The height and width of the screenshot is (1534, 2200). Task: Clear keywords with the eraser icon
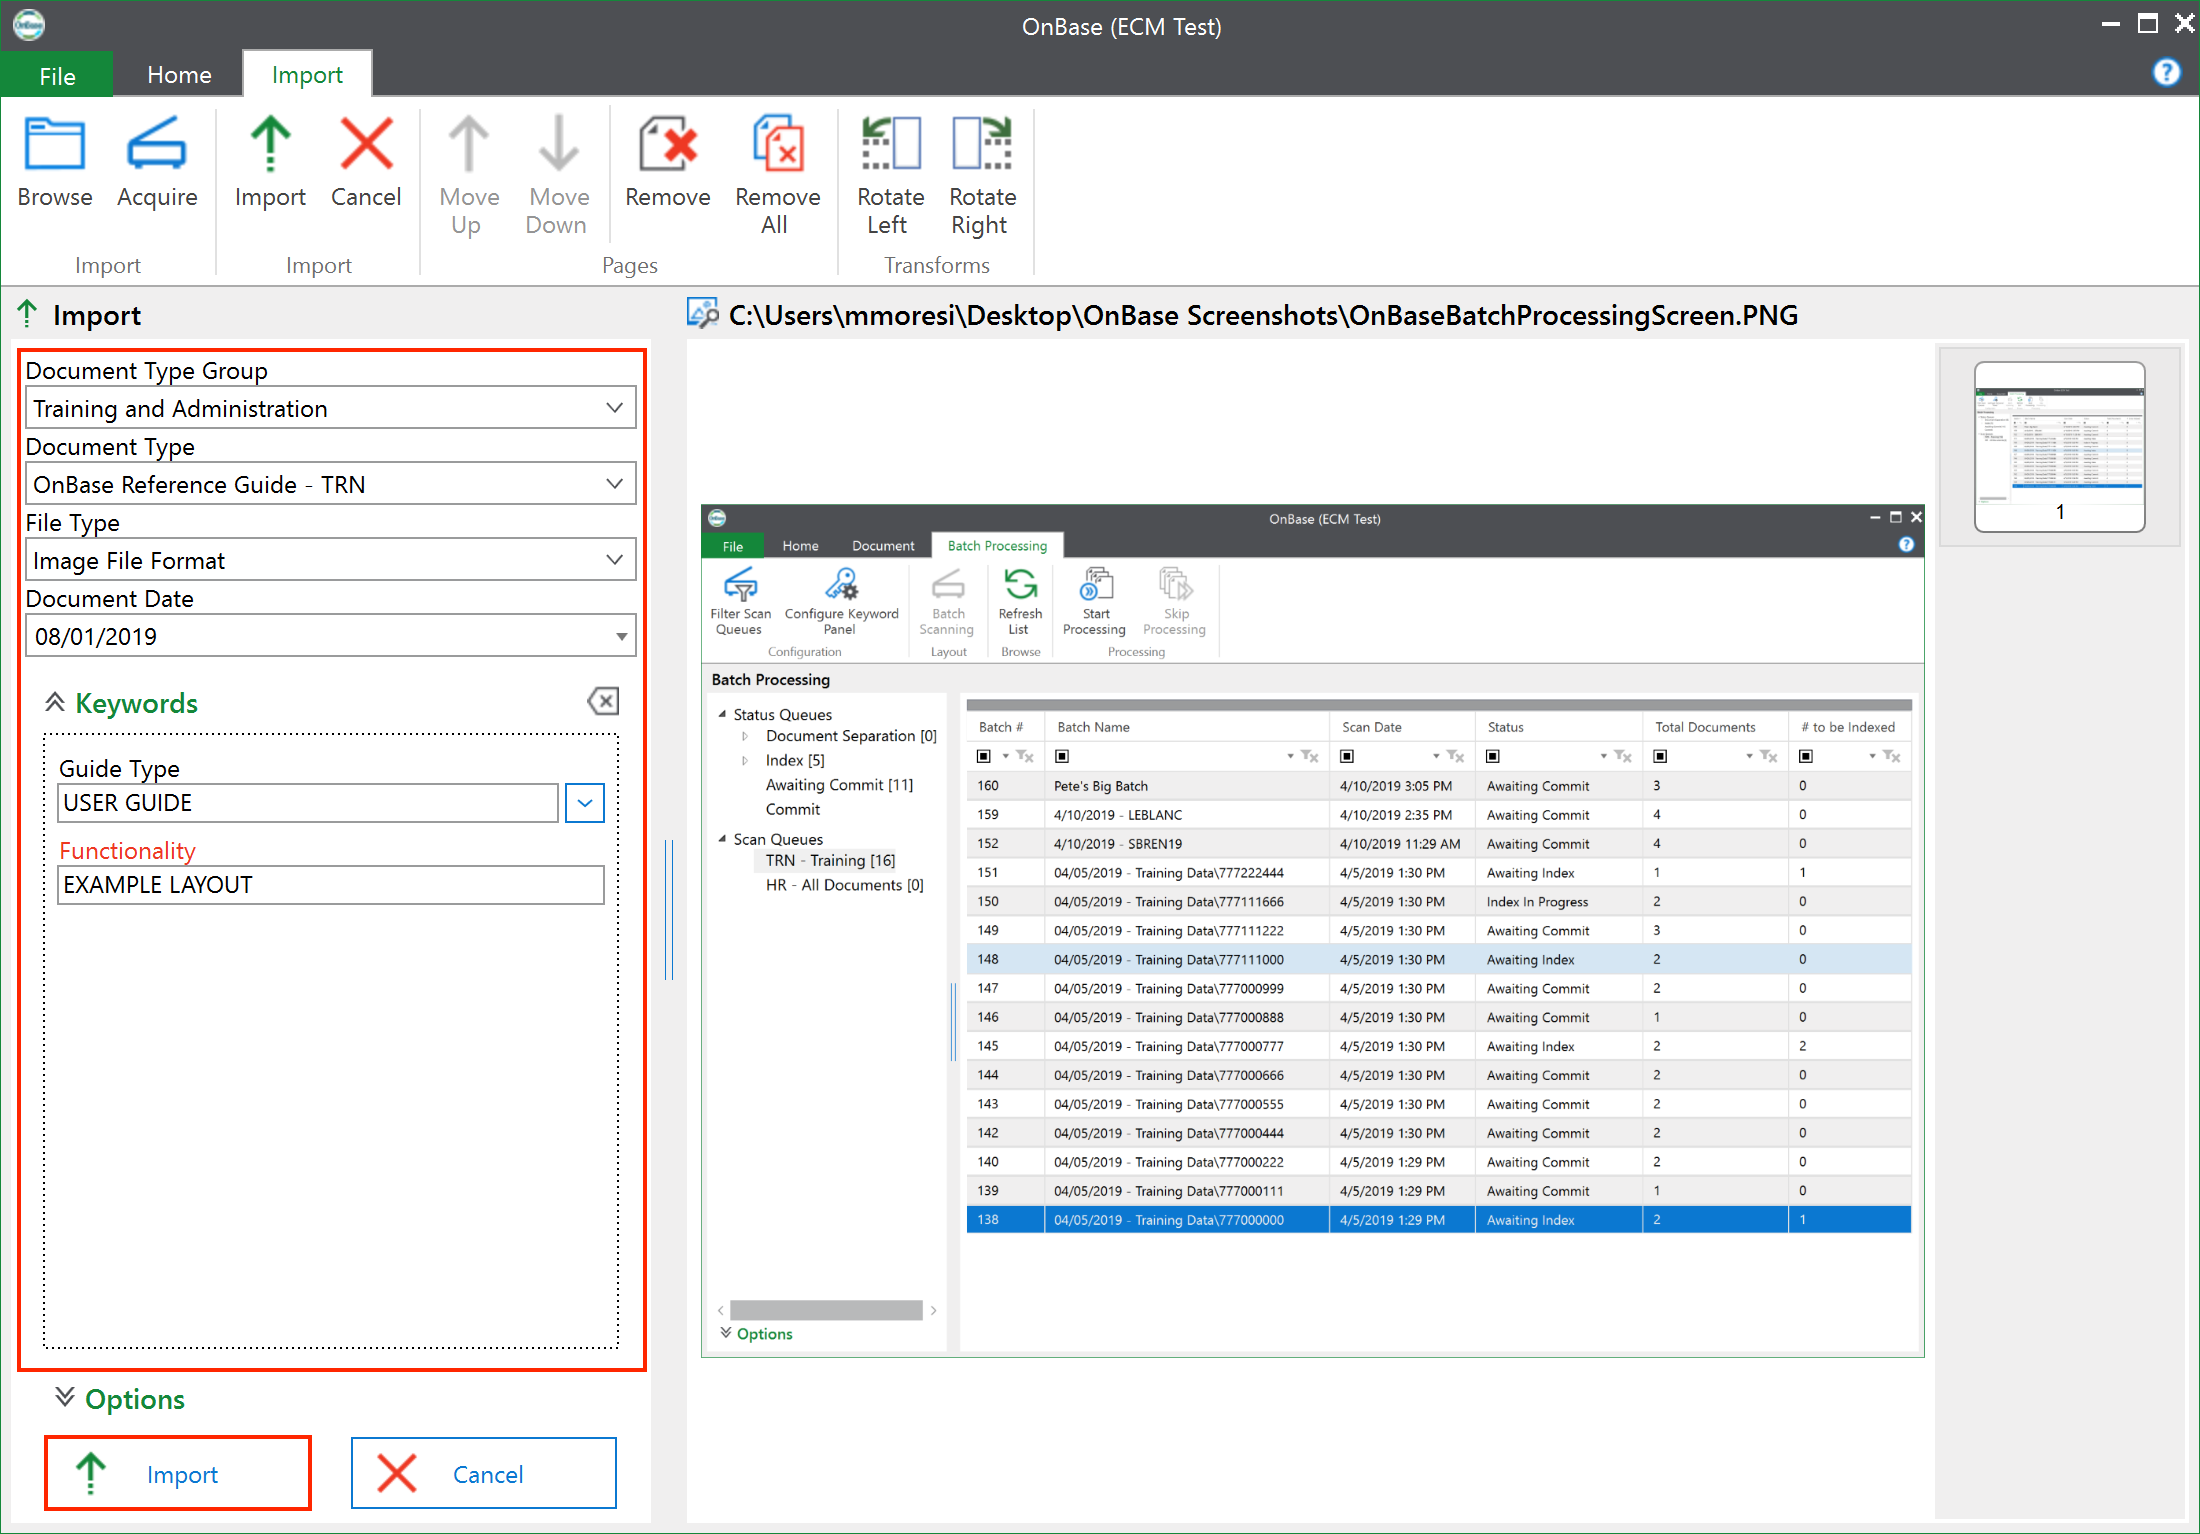click(603, 701)
